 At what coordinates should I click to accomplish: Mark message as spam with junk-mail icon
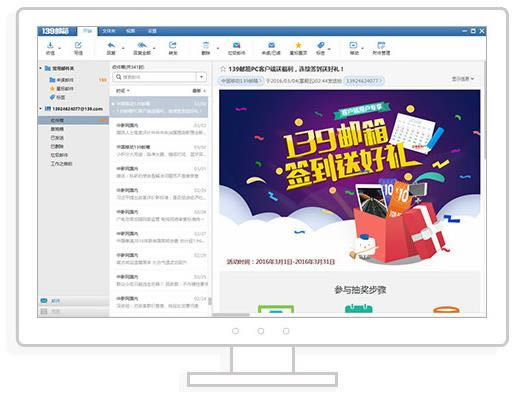tap(237, 45)
